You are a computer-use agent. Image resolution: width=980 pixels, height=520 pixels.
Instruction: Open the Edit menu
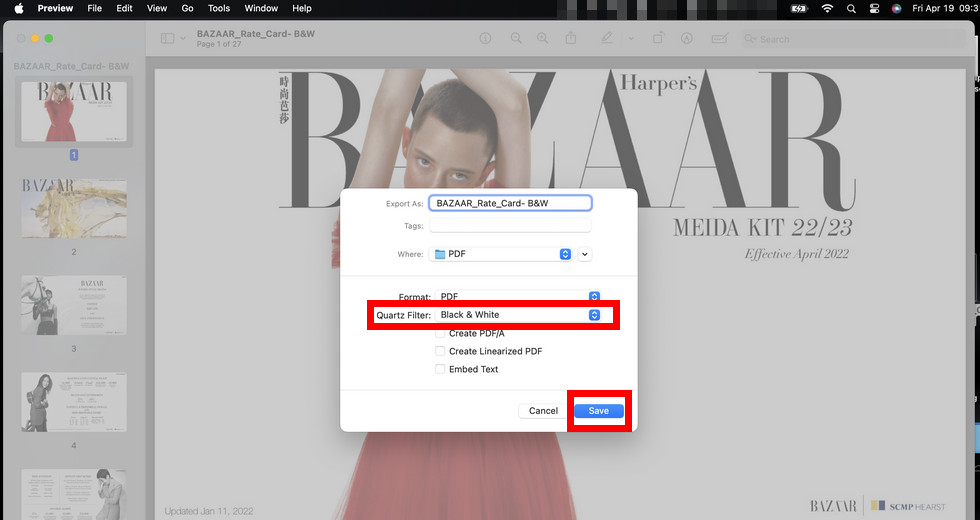coord(124,8)
